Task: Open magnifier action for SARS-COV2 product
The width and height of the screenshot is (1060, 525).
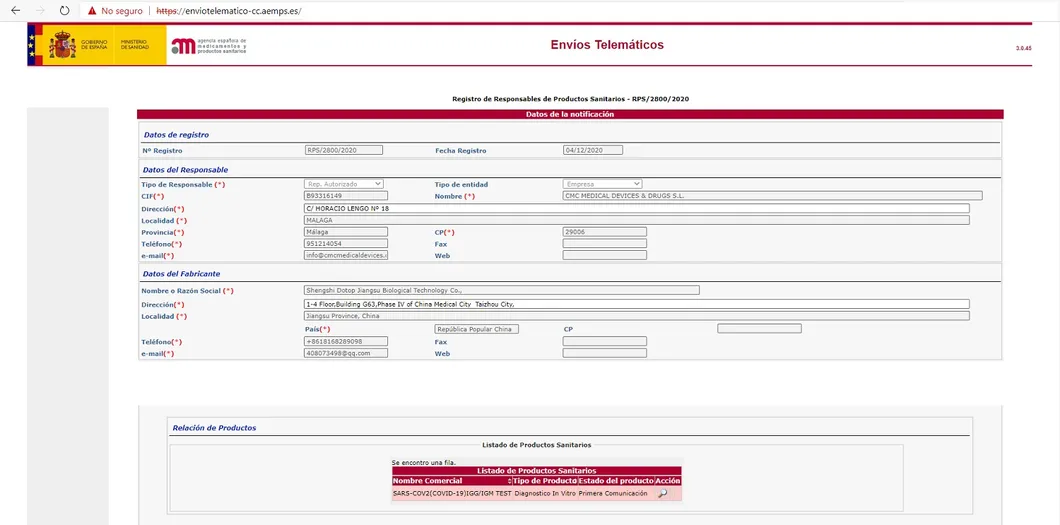Action: tap(662, 493)
